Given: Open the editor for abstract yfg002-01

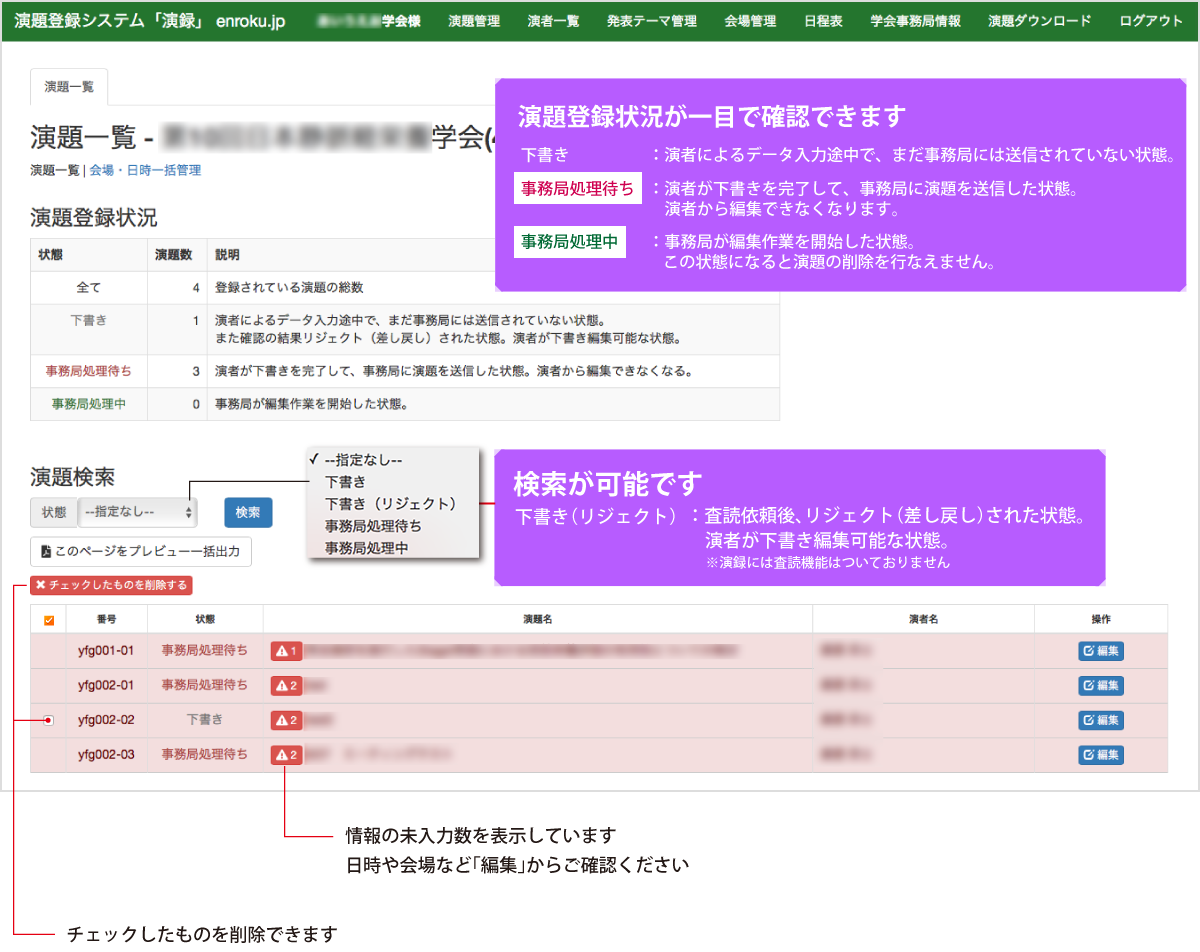Looking at the screenshot, I should (1100, 686).
